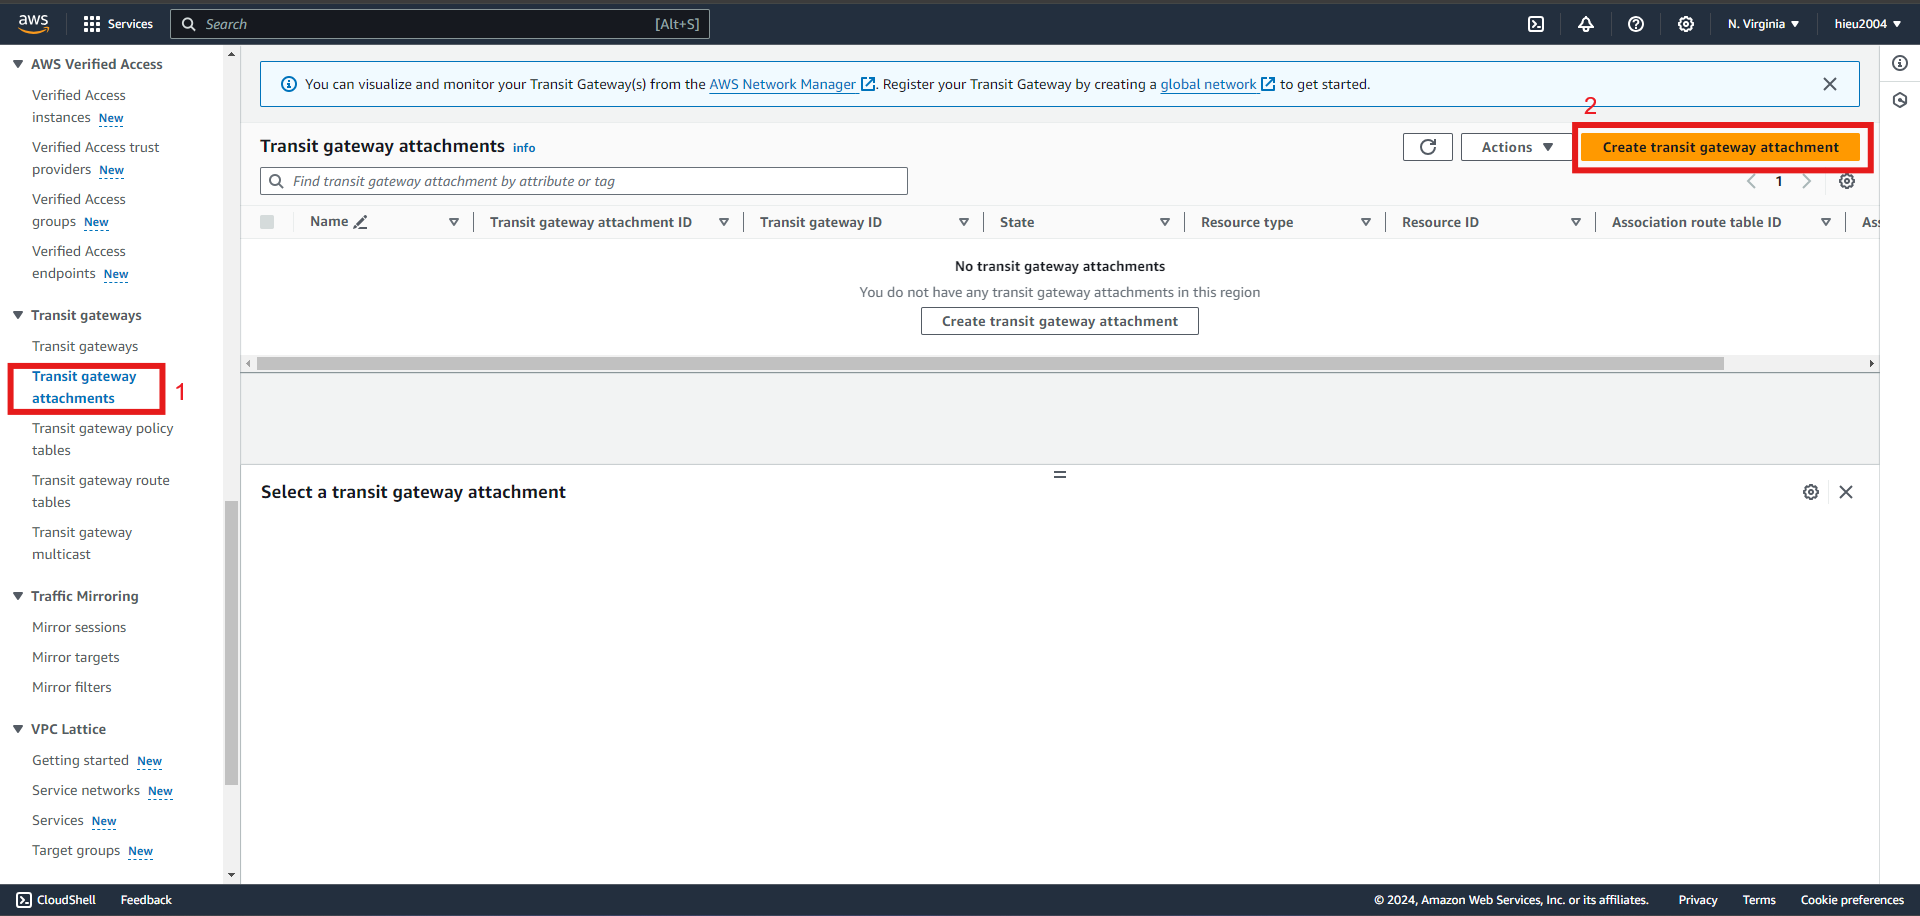1920x916 pixels.
Task: Open the details panel settings gear
Action: pos(1811,492)
